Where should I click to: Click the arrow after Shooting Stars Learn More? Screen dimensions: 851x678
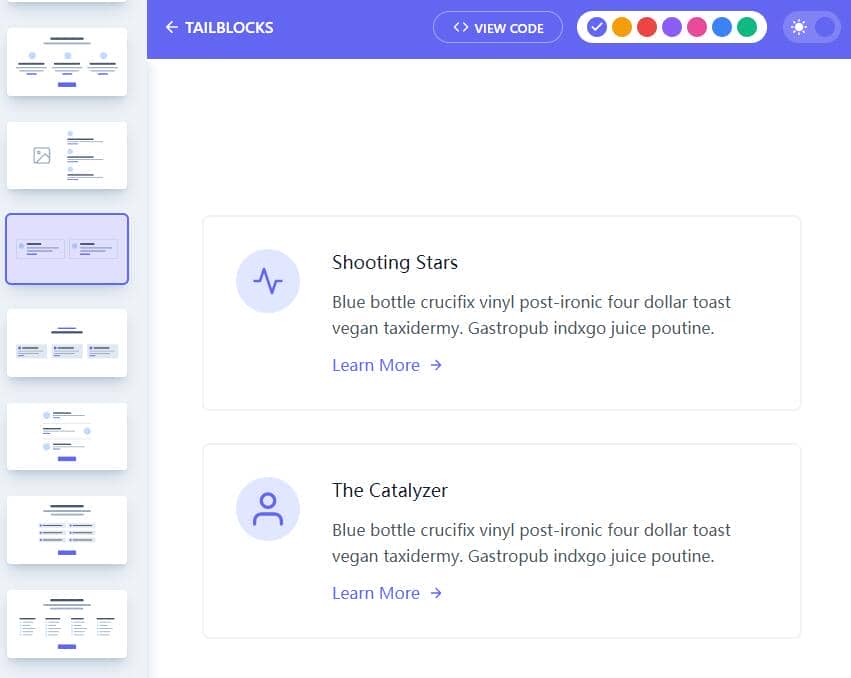tap(436, 366)
